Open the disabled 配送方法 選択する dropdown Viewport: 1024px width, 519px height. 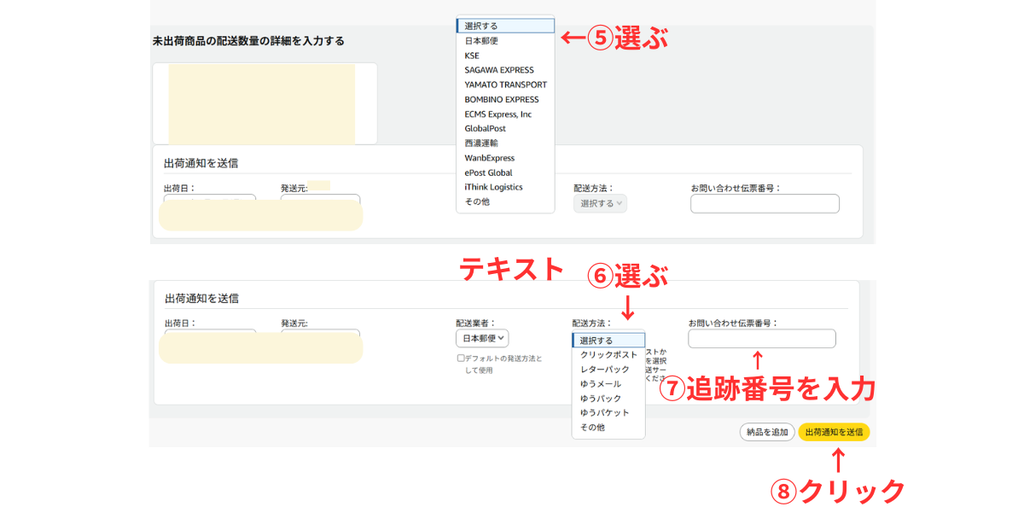coord(600,204)
